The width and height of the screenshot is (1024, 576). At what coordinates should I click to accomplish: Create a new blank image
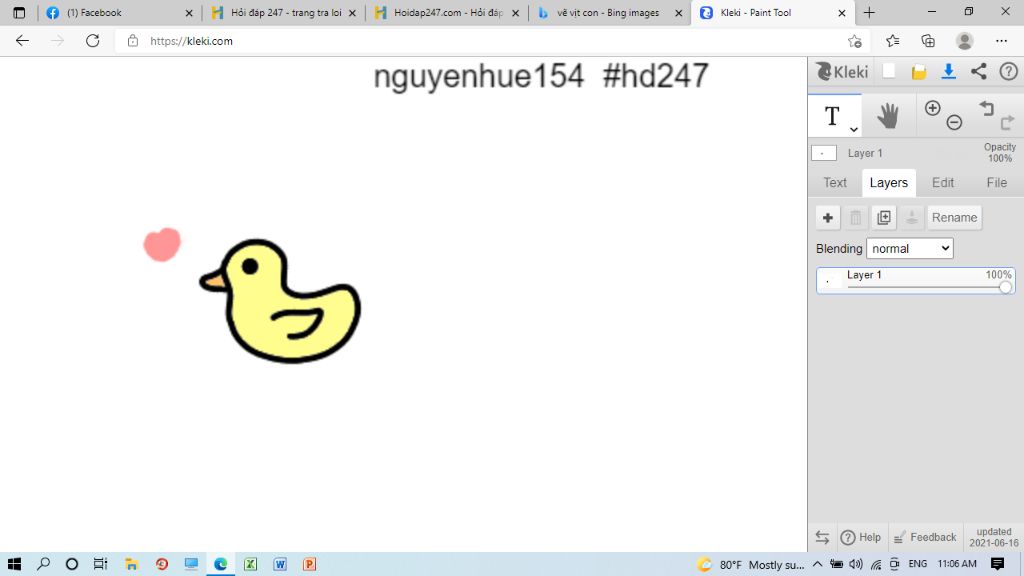[889, 71]
